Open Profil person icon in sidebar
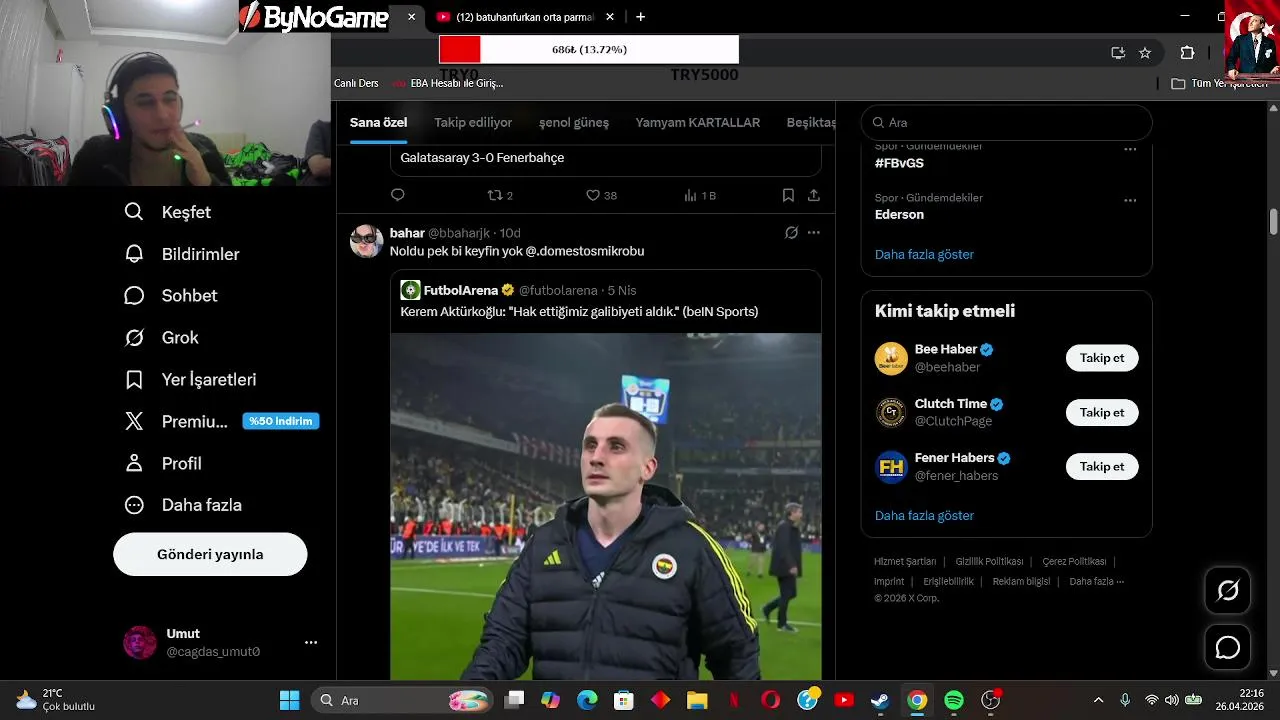Screen dimensions: 1280x720 (134, 464)
